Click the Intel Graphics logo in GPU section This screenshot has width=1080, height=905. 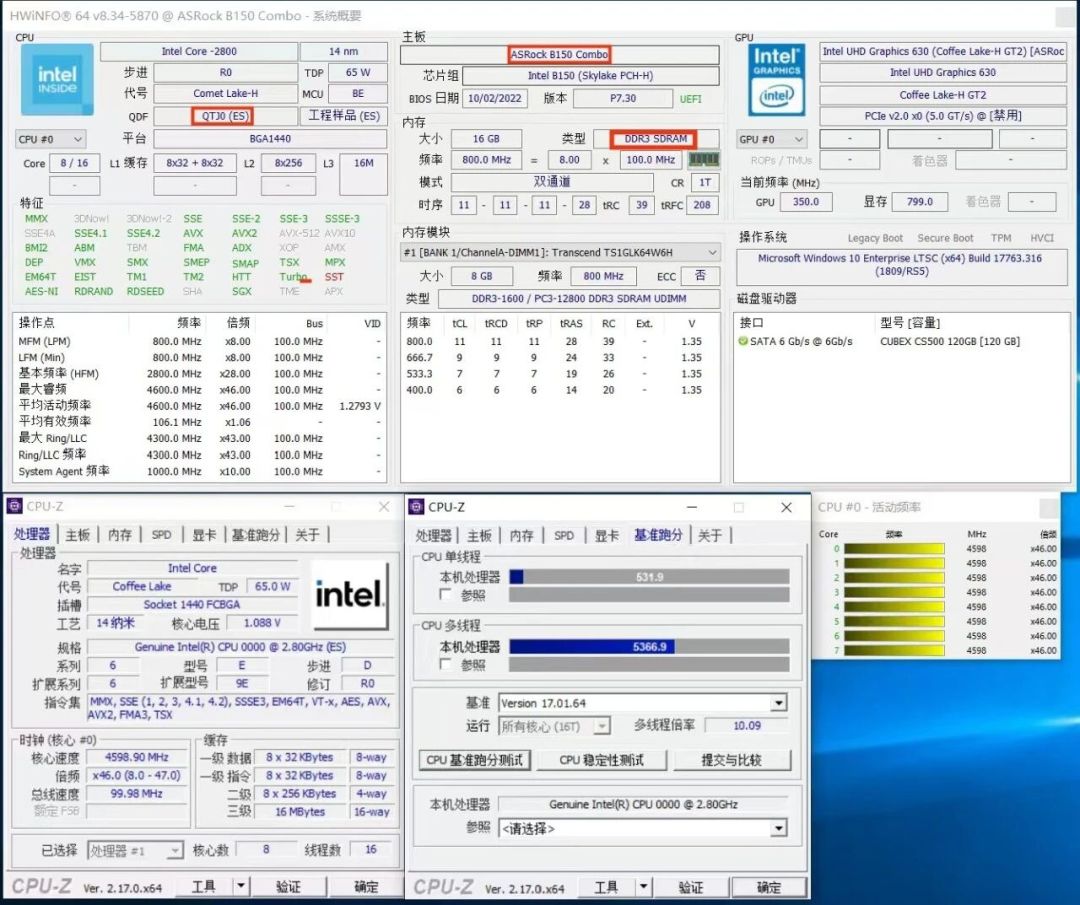[x=776, y=81]
